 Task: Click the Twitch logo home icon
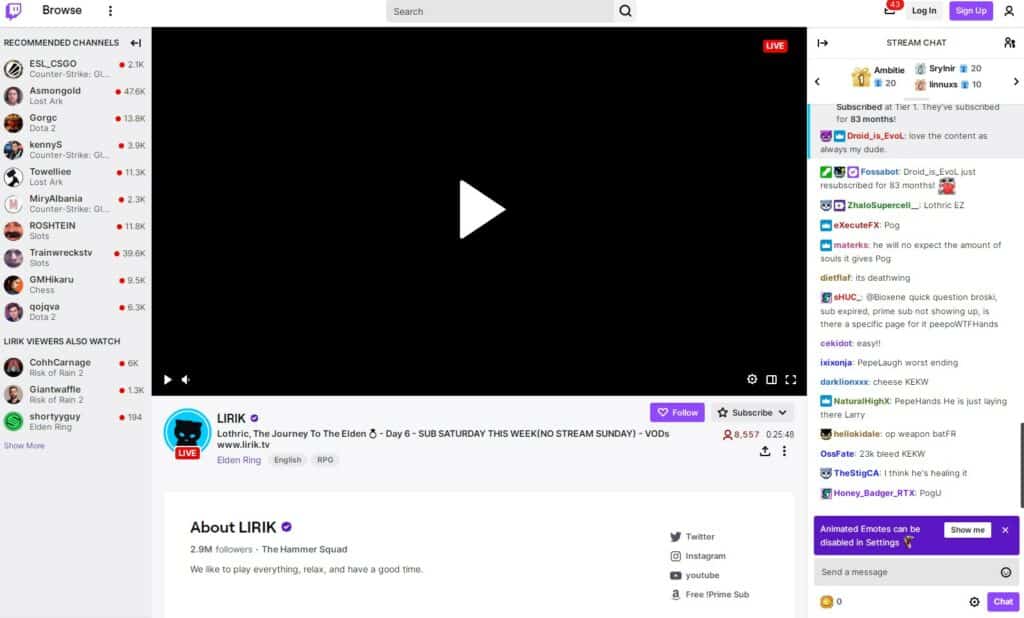coord(13,10)
